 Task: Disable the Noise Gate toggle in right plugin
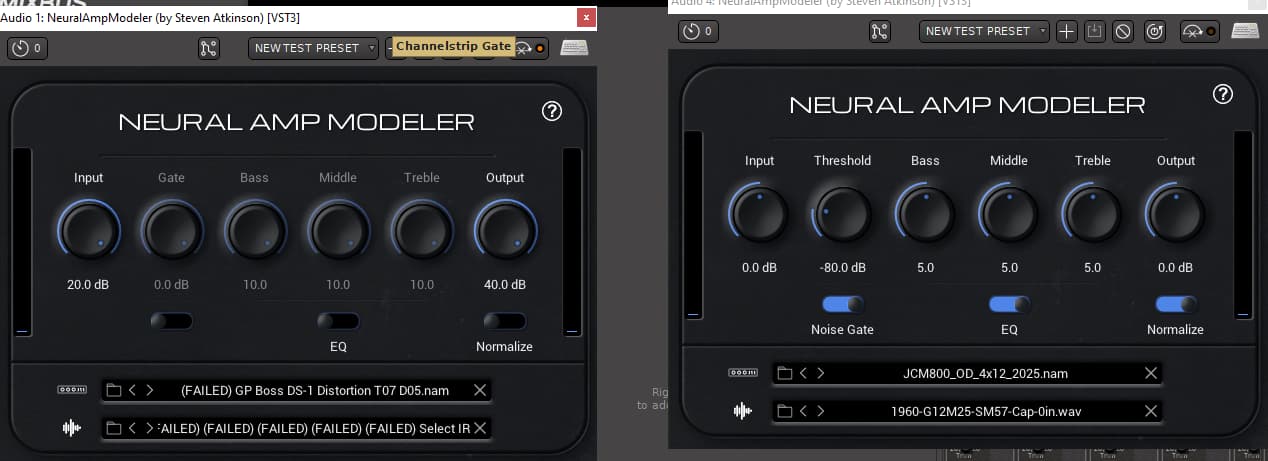click(842, 304)
